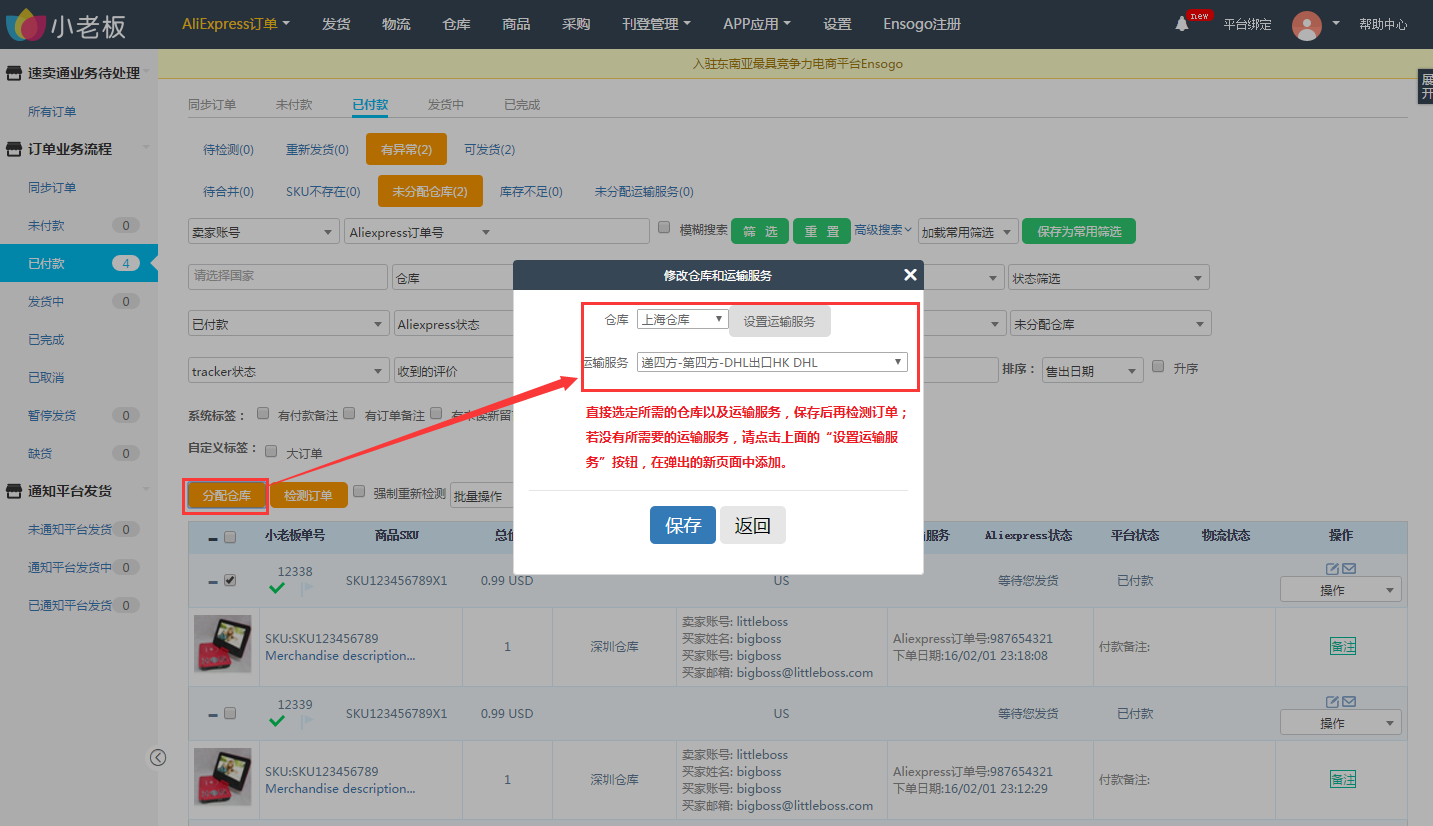Click the green 重置 button
The image size is (1433, 826).
pyautogui.click(x=822, y=231)
